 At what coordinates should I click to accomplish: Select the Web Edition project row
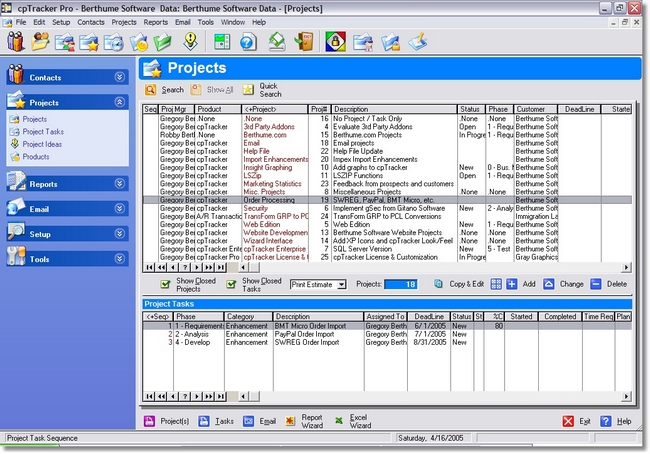388,224
